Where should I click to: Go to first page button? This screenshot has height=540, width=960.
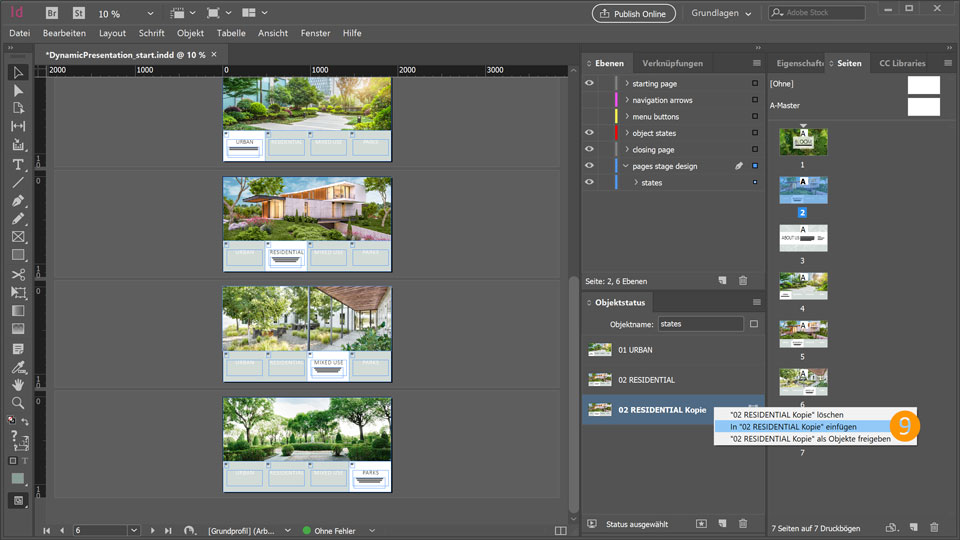(47, 530)
